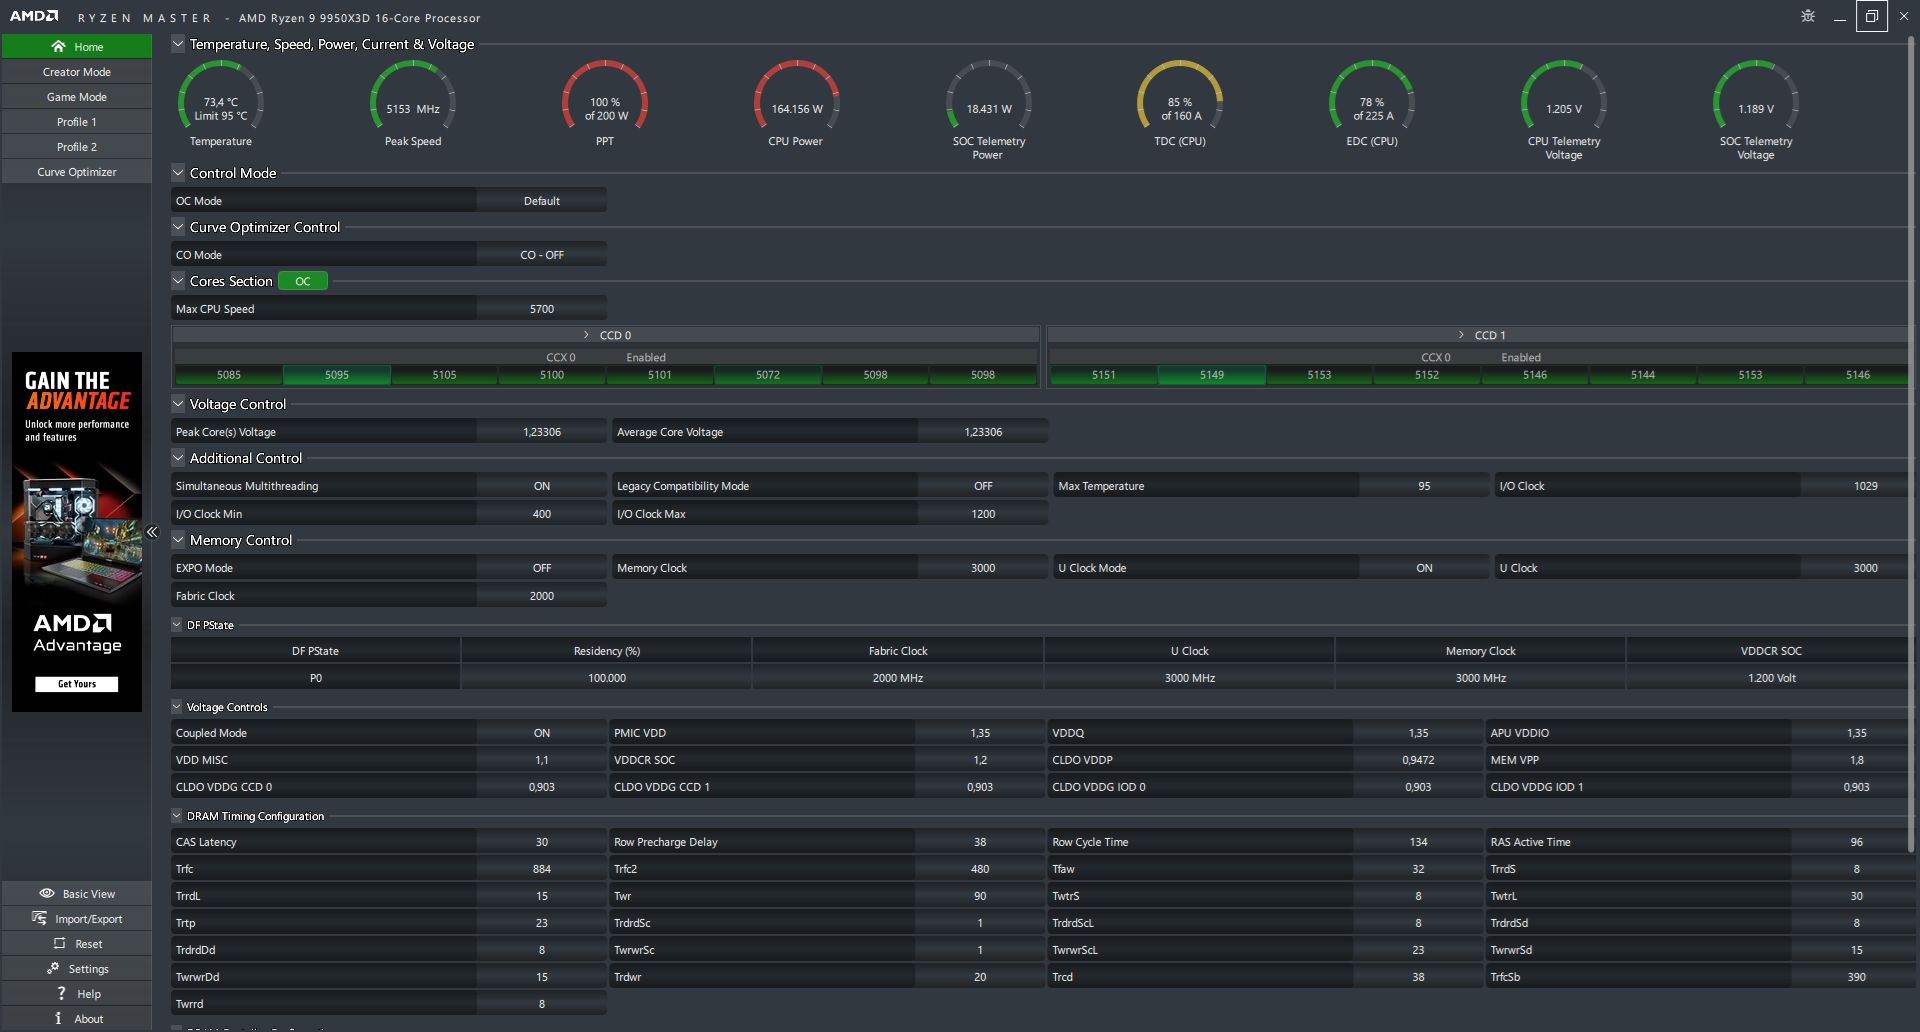Open Curve Optimizer tab
This screenshot has height=1032, width=1920.
click(77, 171)
